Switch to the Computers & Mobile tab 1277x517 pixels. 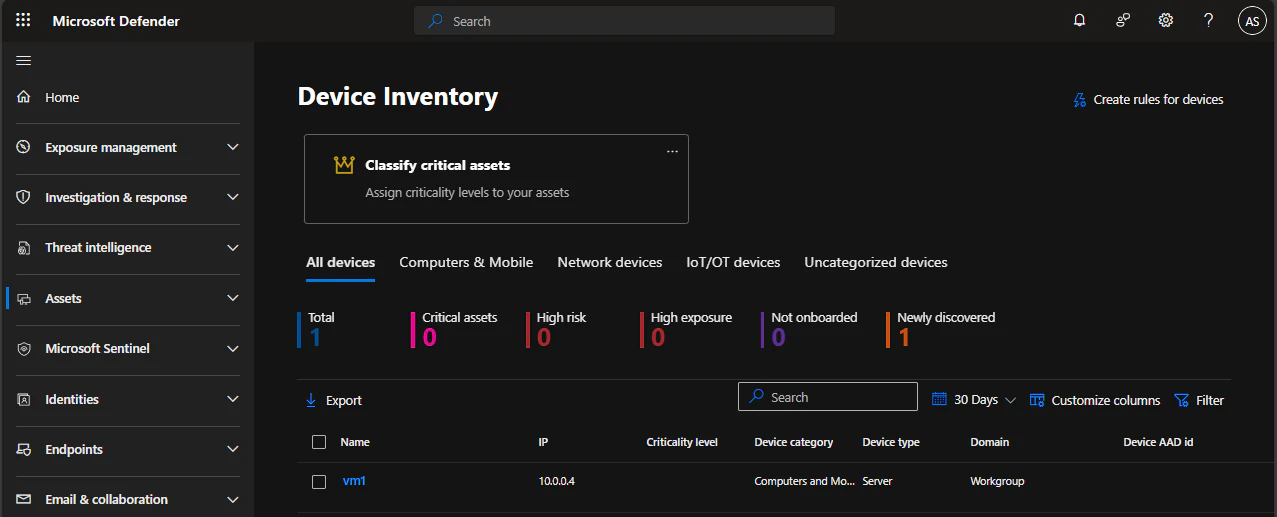(466, 262)
